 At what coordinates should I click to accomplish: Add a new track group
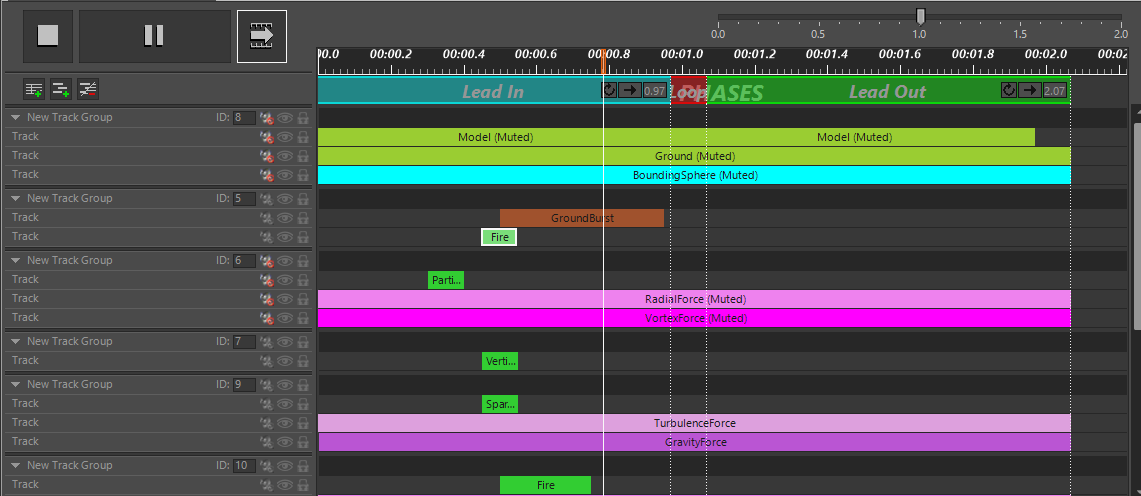33,89
